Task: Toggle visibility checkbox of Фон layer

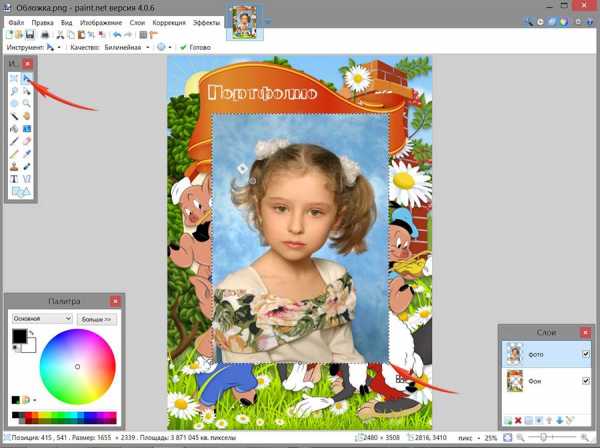Action: click(585, 381)
